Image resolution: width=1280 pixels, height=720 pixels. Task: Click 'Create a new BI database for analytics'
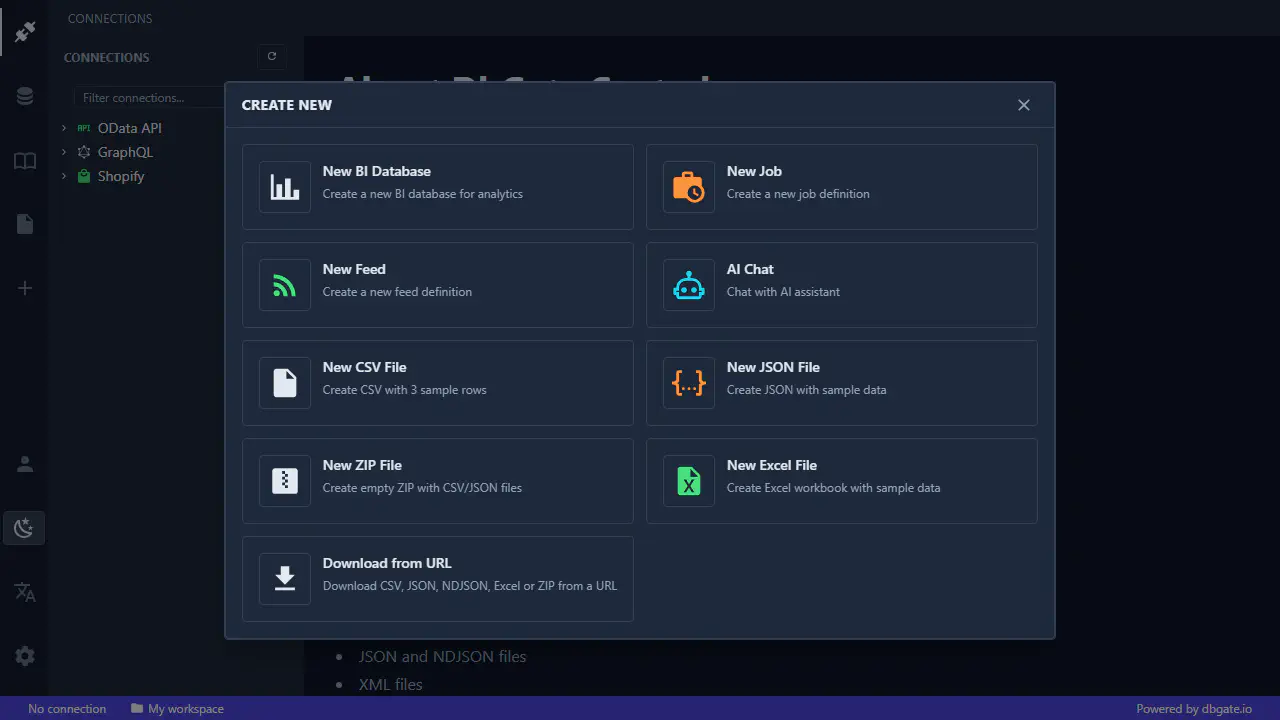pos(423,194)
